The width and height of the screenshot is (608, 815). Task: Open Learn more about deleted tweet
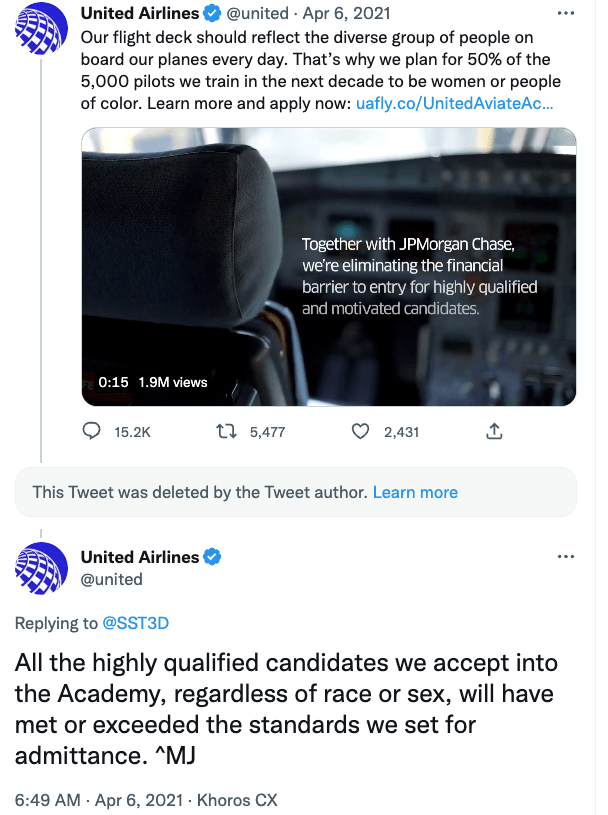click(415, 492)
